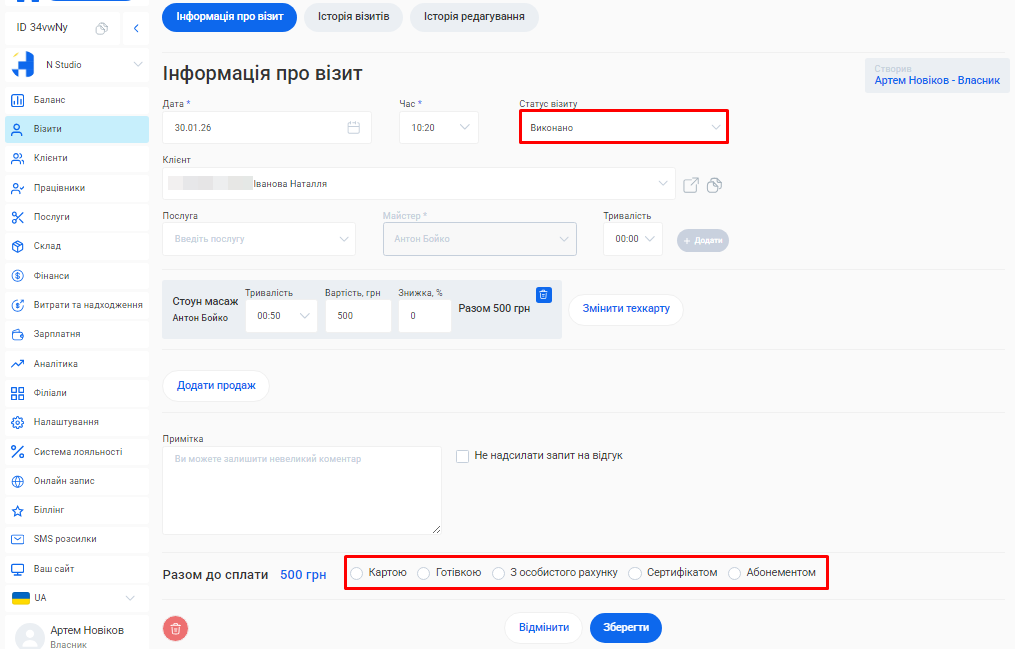Click the blue trash icon on service row
This screenshot has width=1015, height=649.
[543, 294]
